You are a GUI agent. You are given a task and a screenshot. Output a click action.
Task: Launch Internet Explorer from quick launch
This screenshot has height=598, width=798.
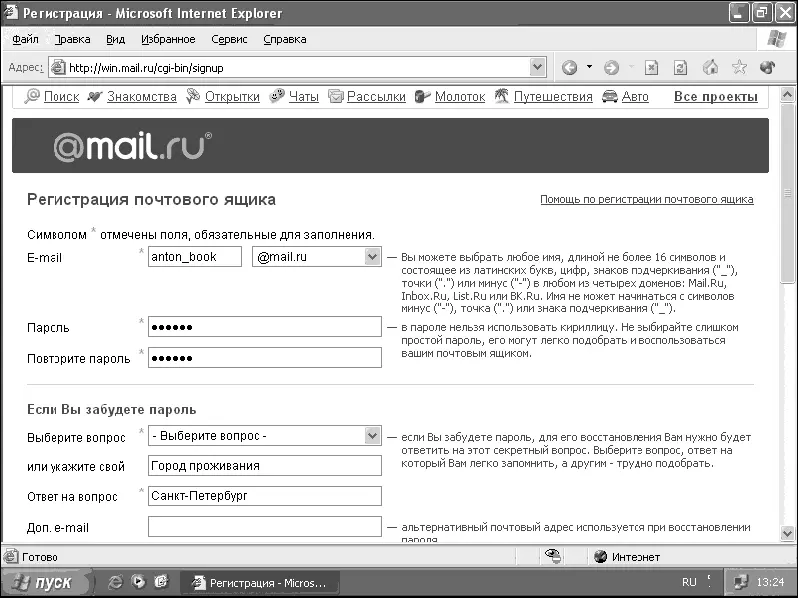[116, 582]
